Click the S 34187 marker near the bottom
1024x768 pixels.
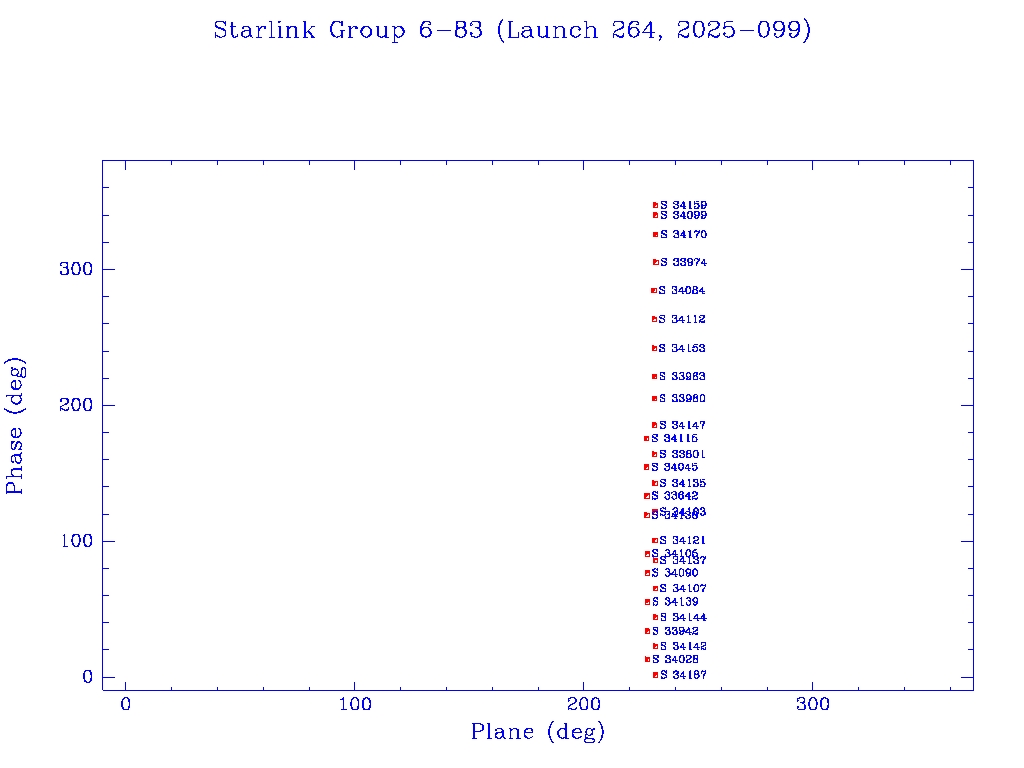pos(655,675)
